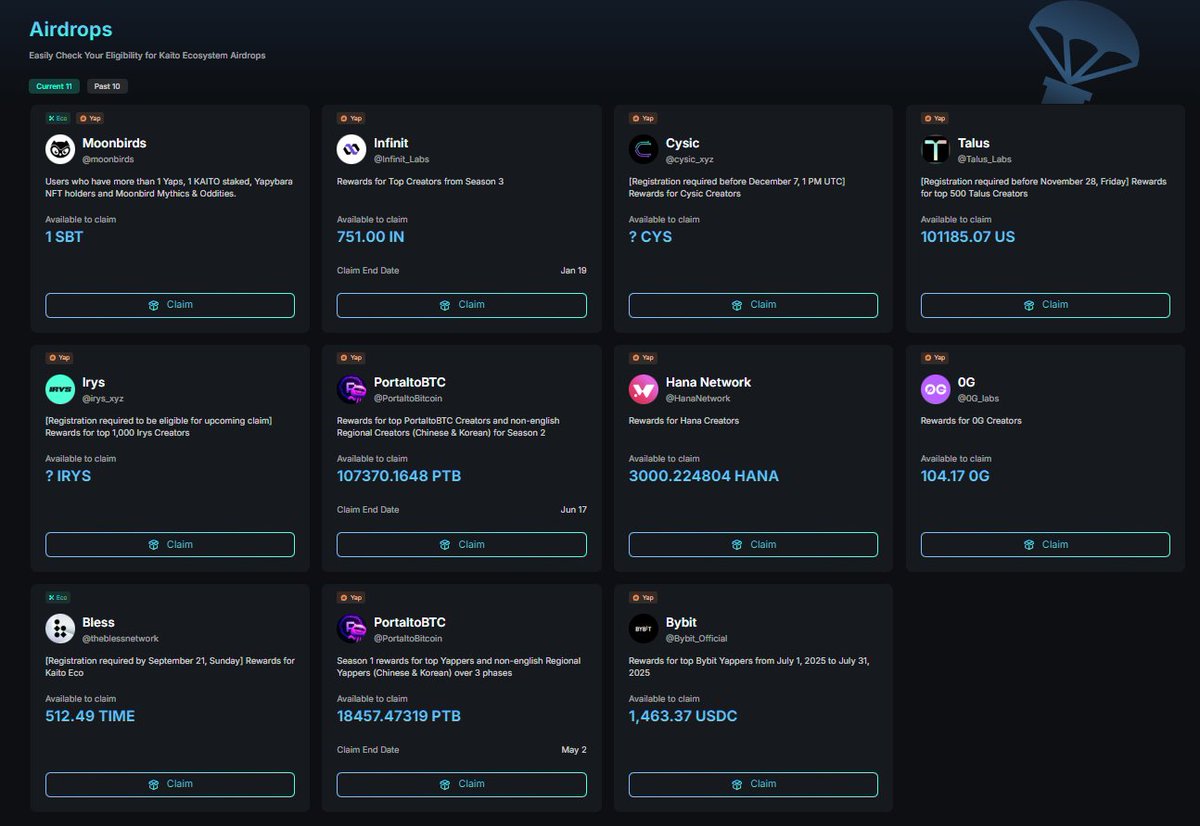Open the @Talus_Labs handle link
This screenshot has width=1200, height=826.
(x=985, y=159)
